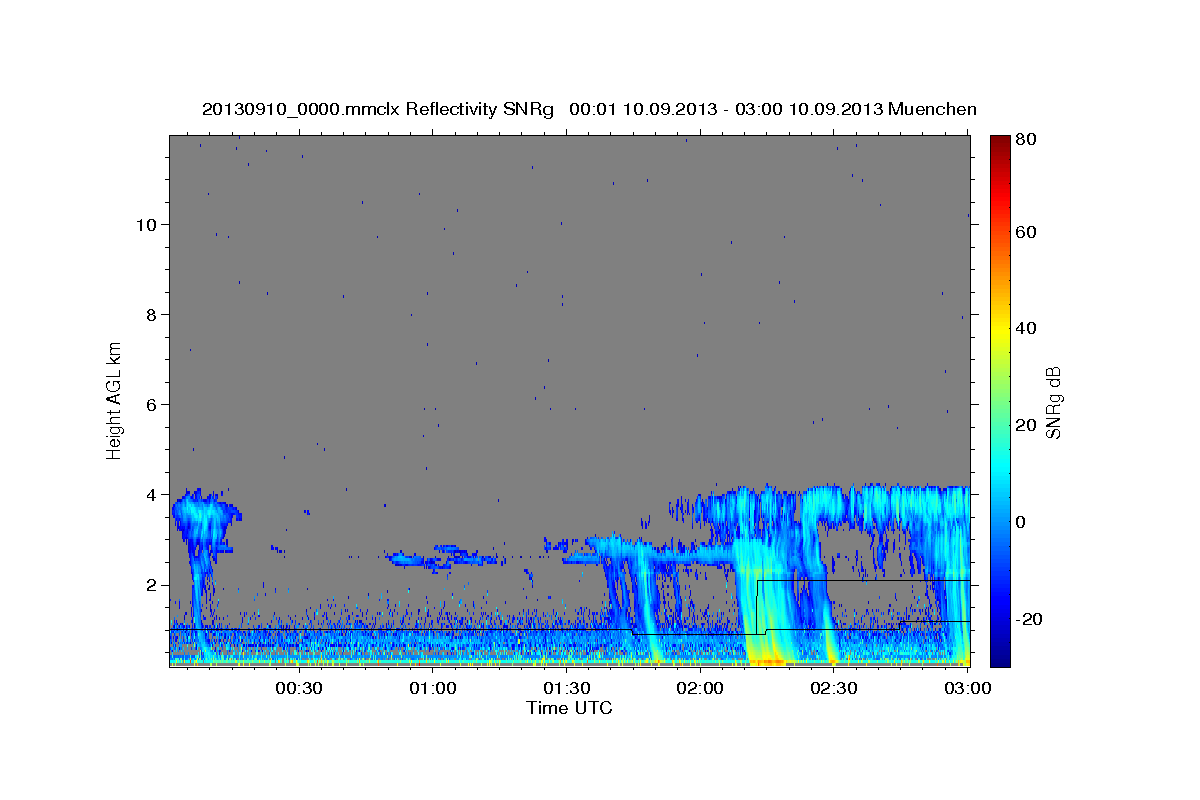Click the colorbar value "80"
The image size is (1200, 800).
pyautogui.click(x=1025, y=140)
